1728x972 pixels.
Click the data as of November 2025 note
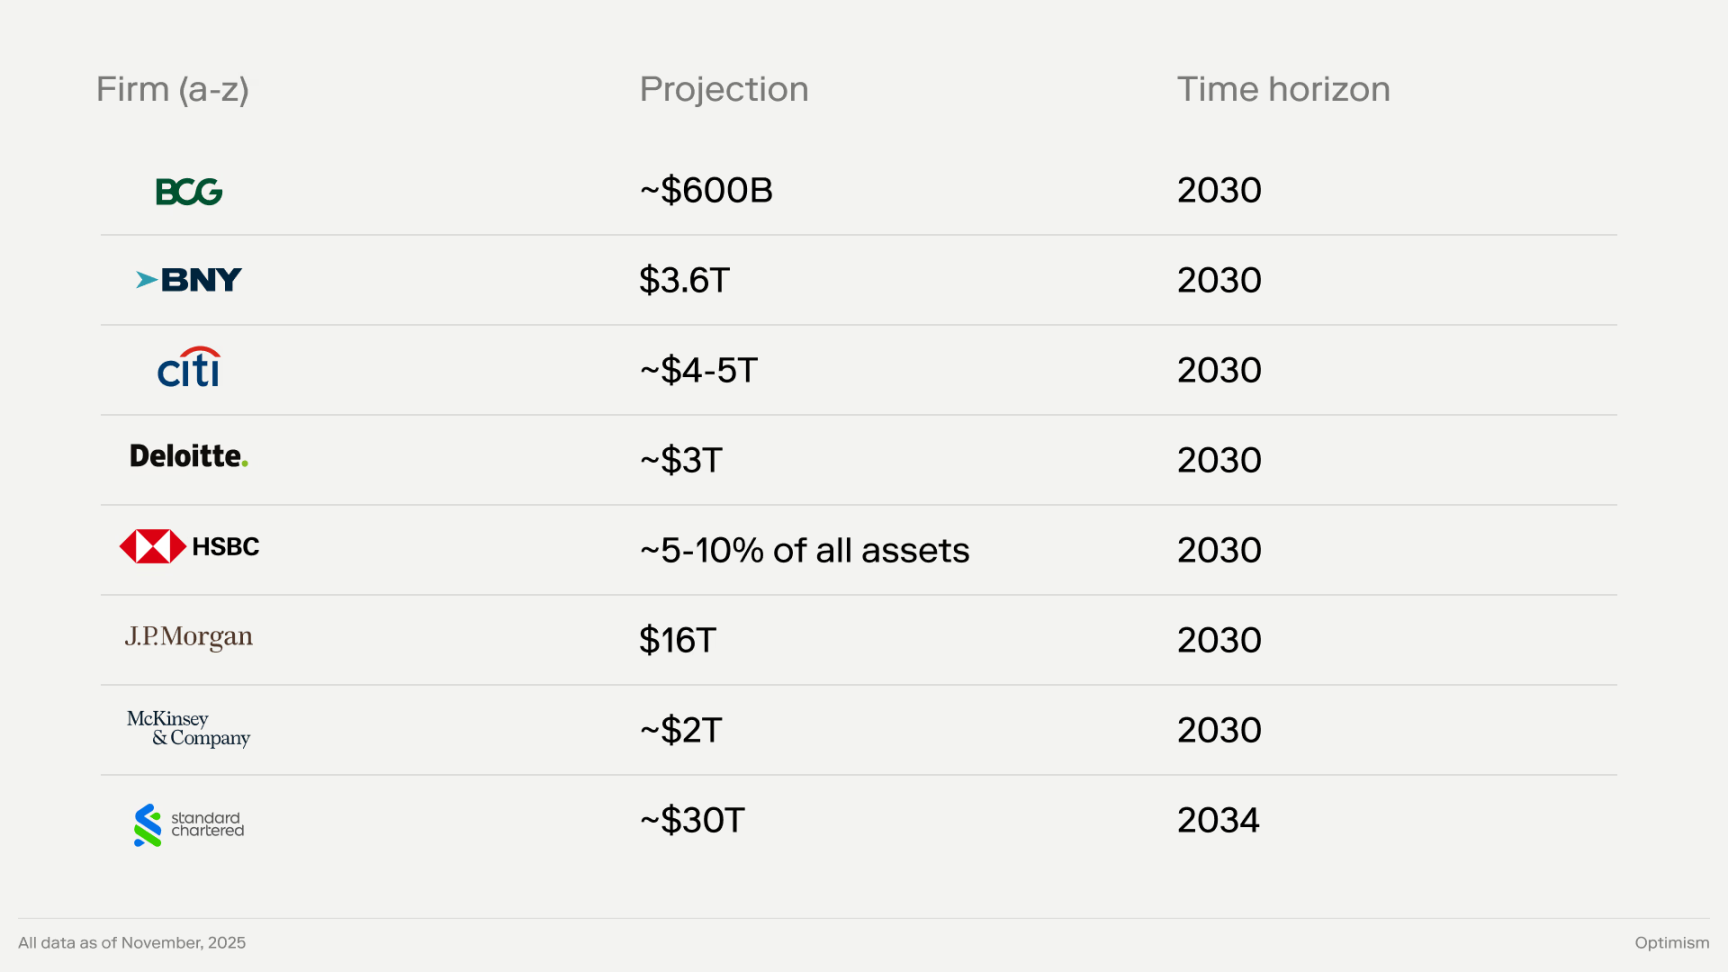click(132, 943)
